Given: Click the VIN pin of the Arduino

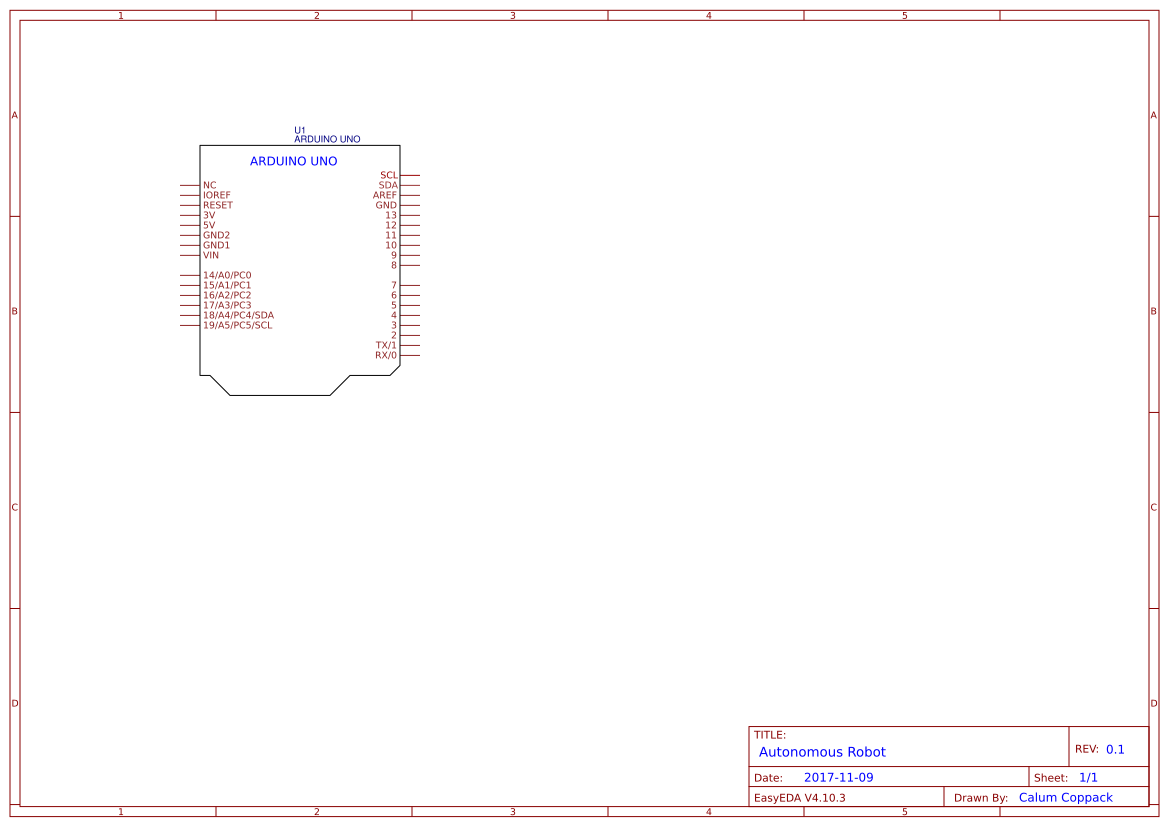Looking at the screenshot, I should [209, 255].
